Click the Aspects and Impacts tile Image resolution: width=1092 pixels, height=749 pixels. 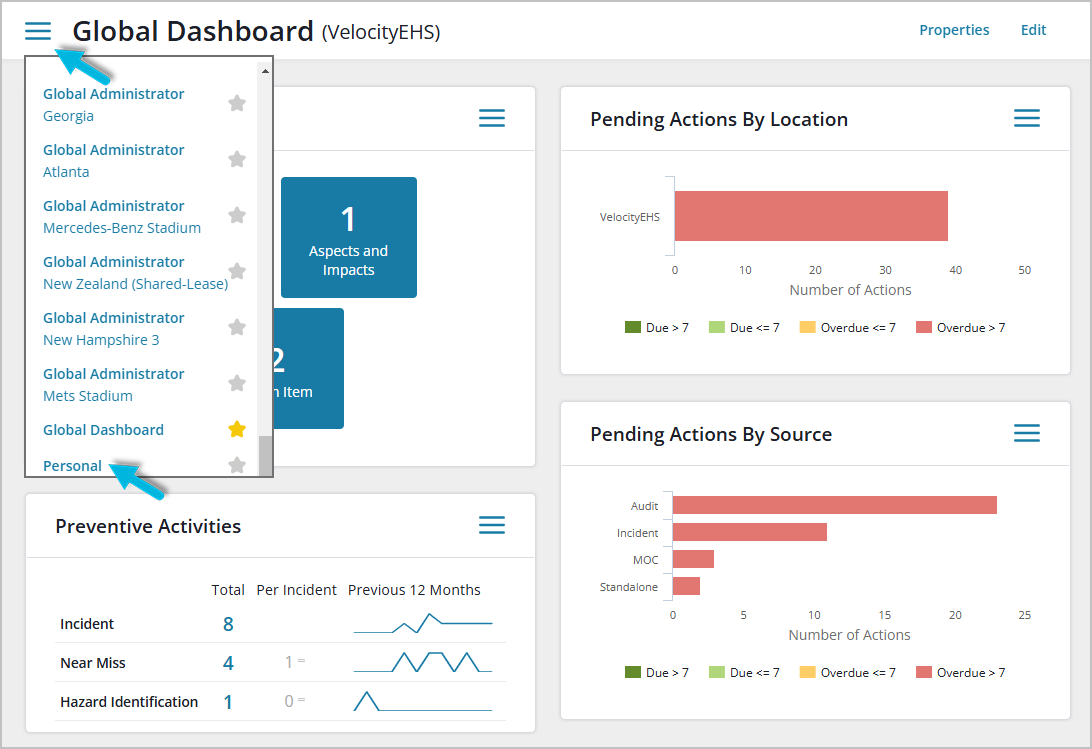coord(348,238)
